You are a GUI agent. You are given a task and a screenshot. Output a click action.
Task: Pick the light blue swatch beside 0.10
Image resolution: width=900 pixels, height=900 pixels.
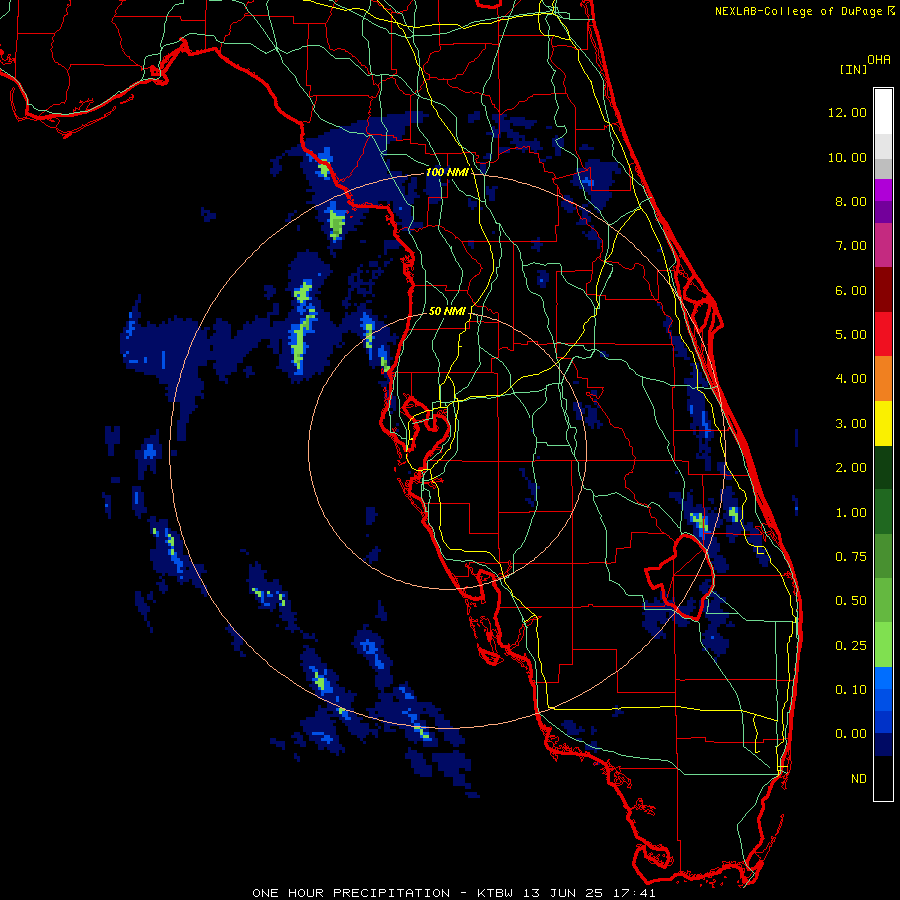[x=883, y=678]
